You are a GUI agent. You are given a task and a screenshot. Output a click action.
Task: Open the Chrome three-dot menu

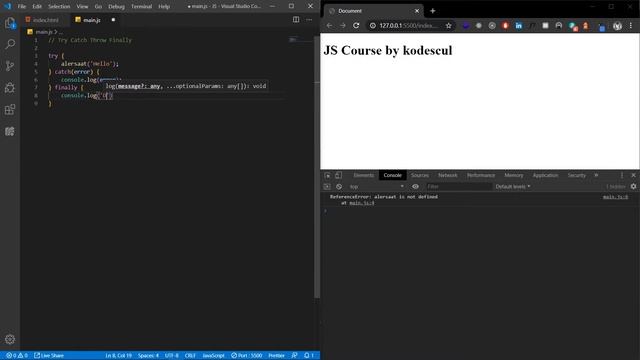[x=631, y=25]
